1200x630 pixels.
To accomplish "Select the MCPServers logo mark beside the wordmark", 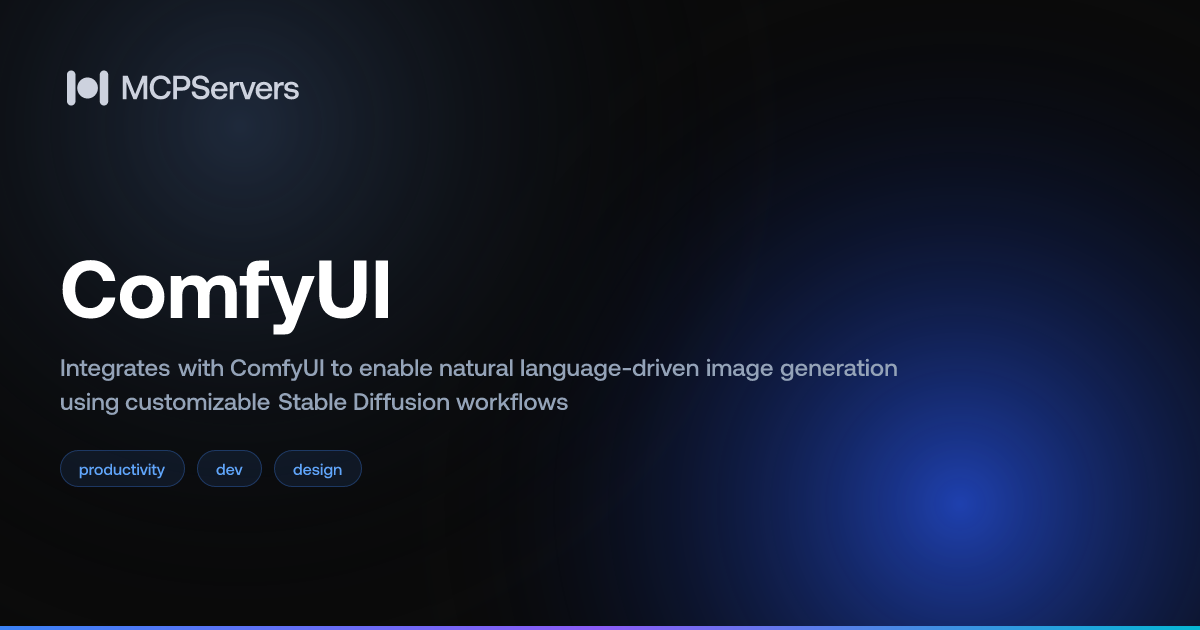I will tap(88, 88).
